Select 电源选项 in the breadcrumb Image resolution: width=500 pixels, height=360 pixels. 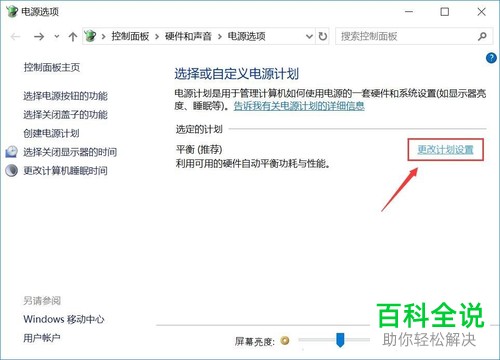(x=246, y=36)
